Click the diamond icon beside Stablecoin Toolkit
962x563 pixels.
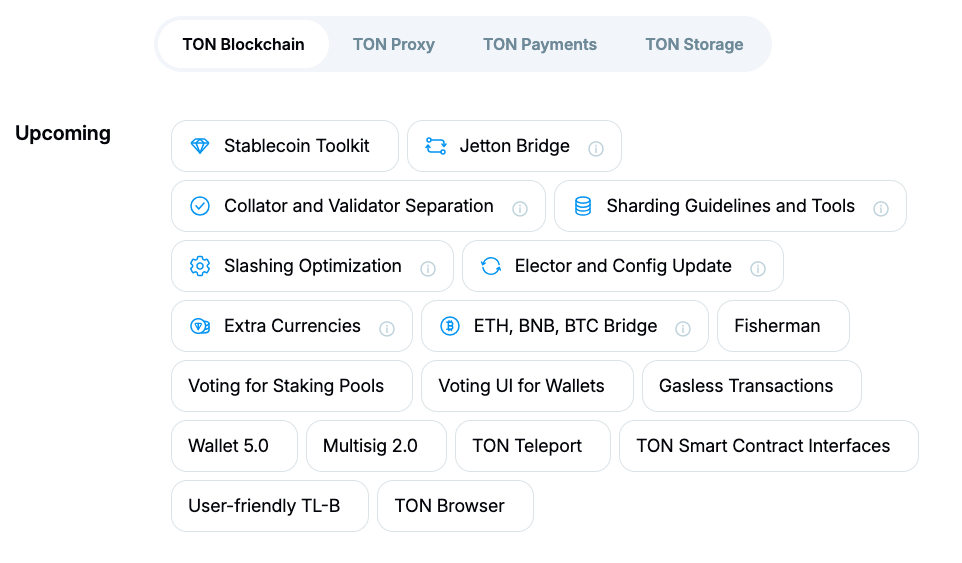pyautogui.click(x=200, y=146)
